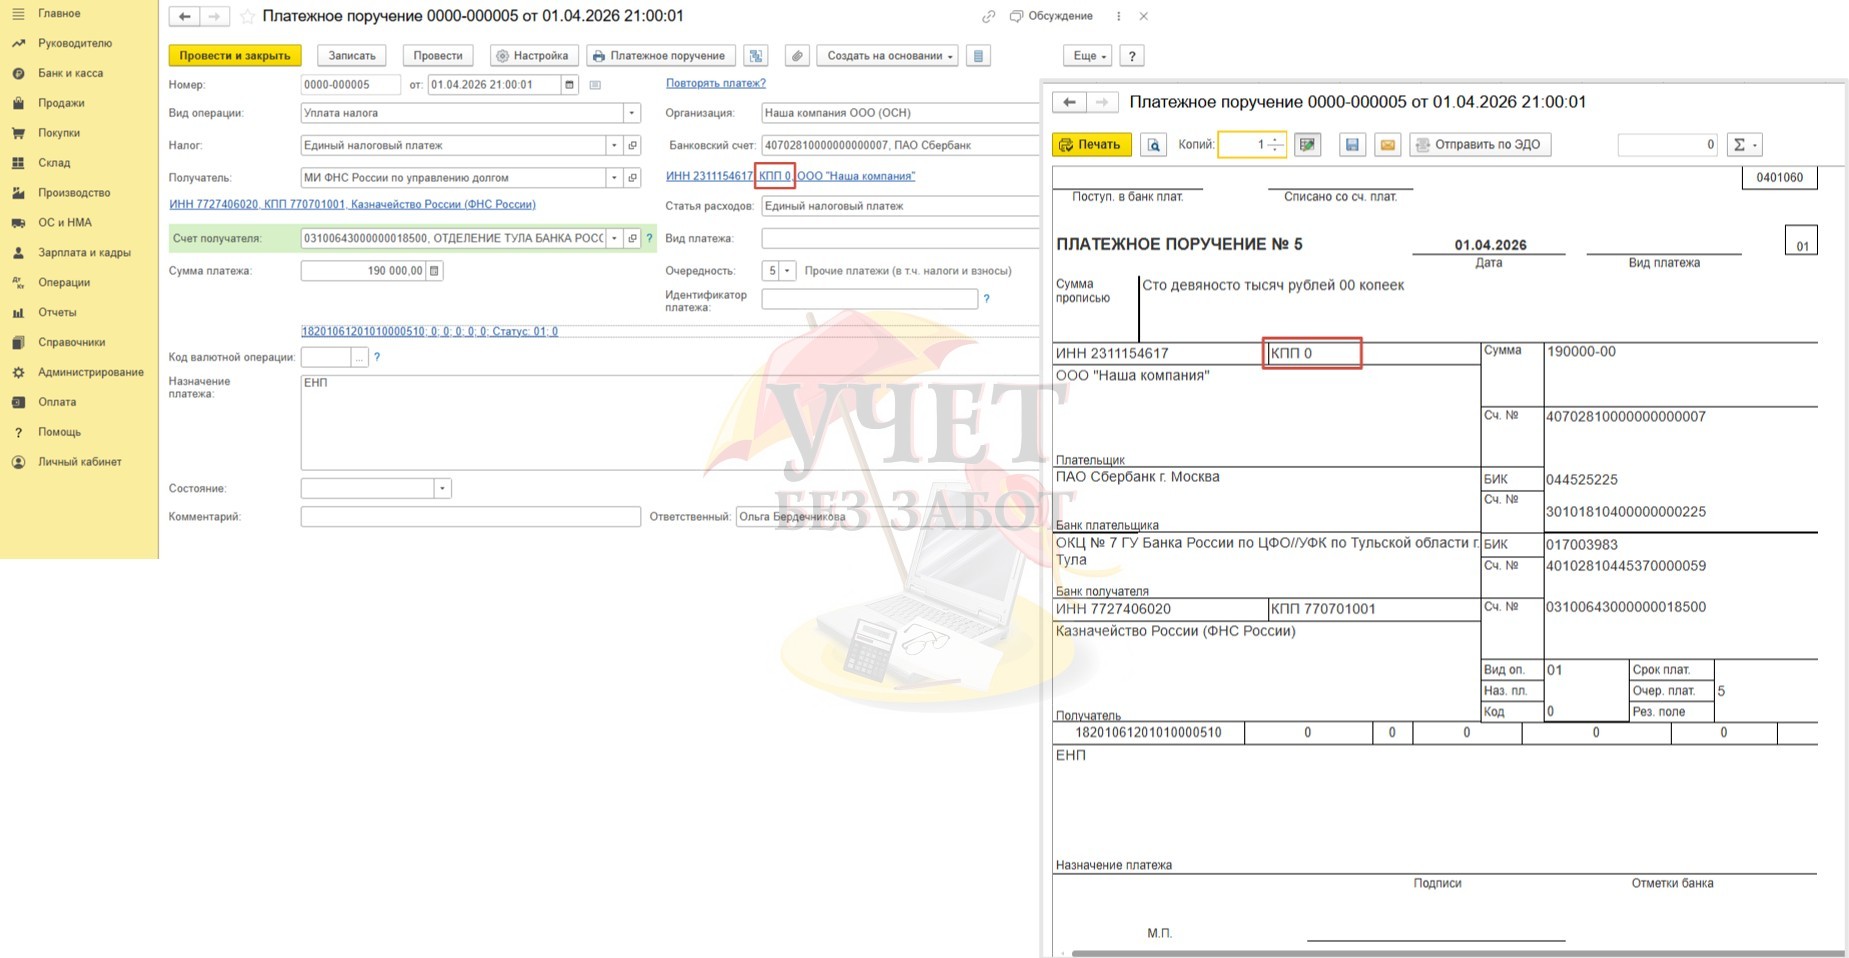Click the Повторять платеж? link
This screenshot has width=1849, height=958.
click(715, 83)
